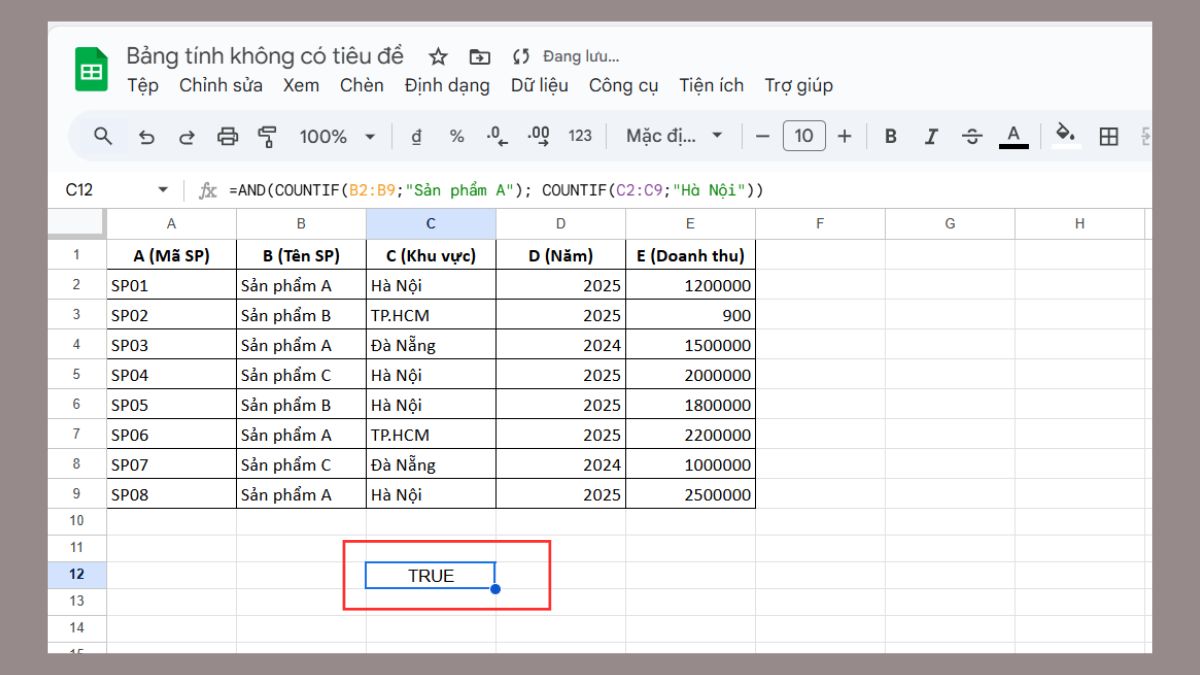This screenshot has height=675, width=1200.
Task: Click the print icon in toolbar
Action: point(228,137)
